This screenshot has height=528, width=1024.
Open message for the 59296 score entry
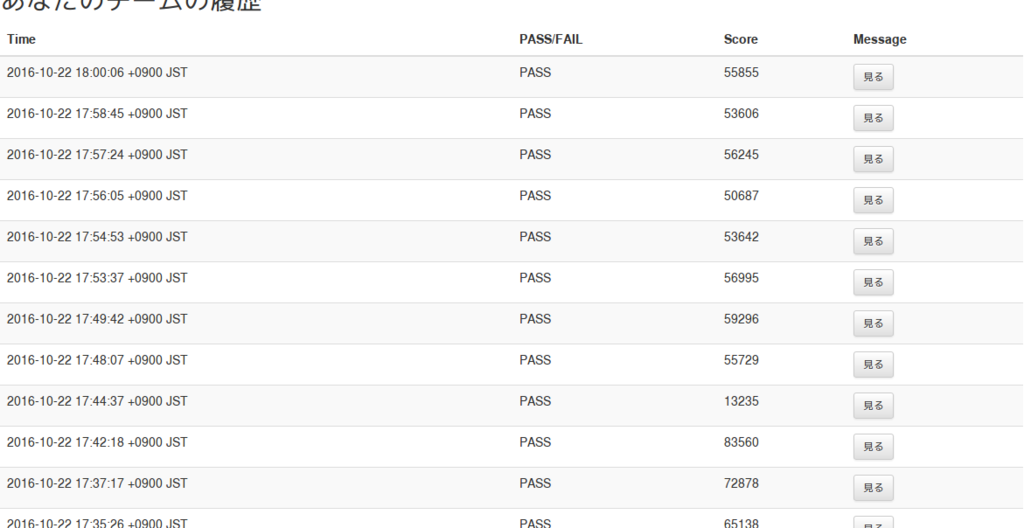pos(873,323)
